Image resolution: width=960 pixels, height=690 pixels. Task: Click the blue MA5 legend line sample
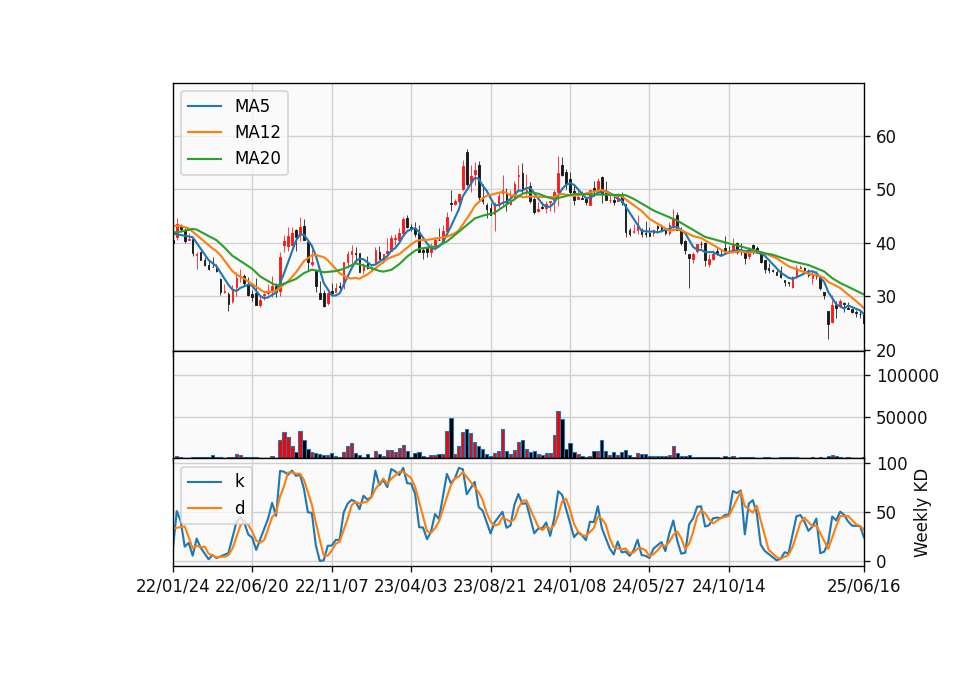pos(204,106)
